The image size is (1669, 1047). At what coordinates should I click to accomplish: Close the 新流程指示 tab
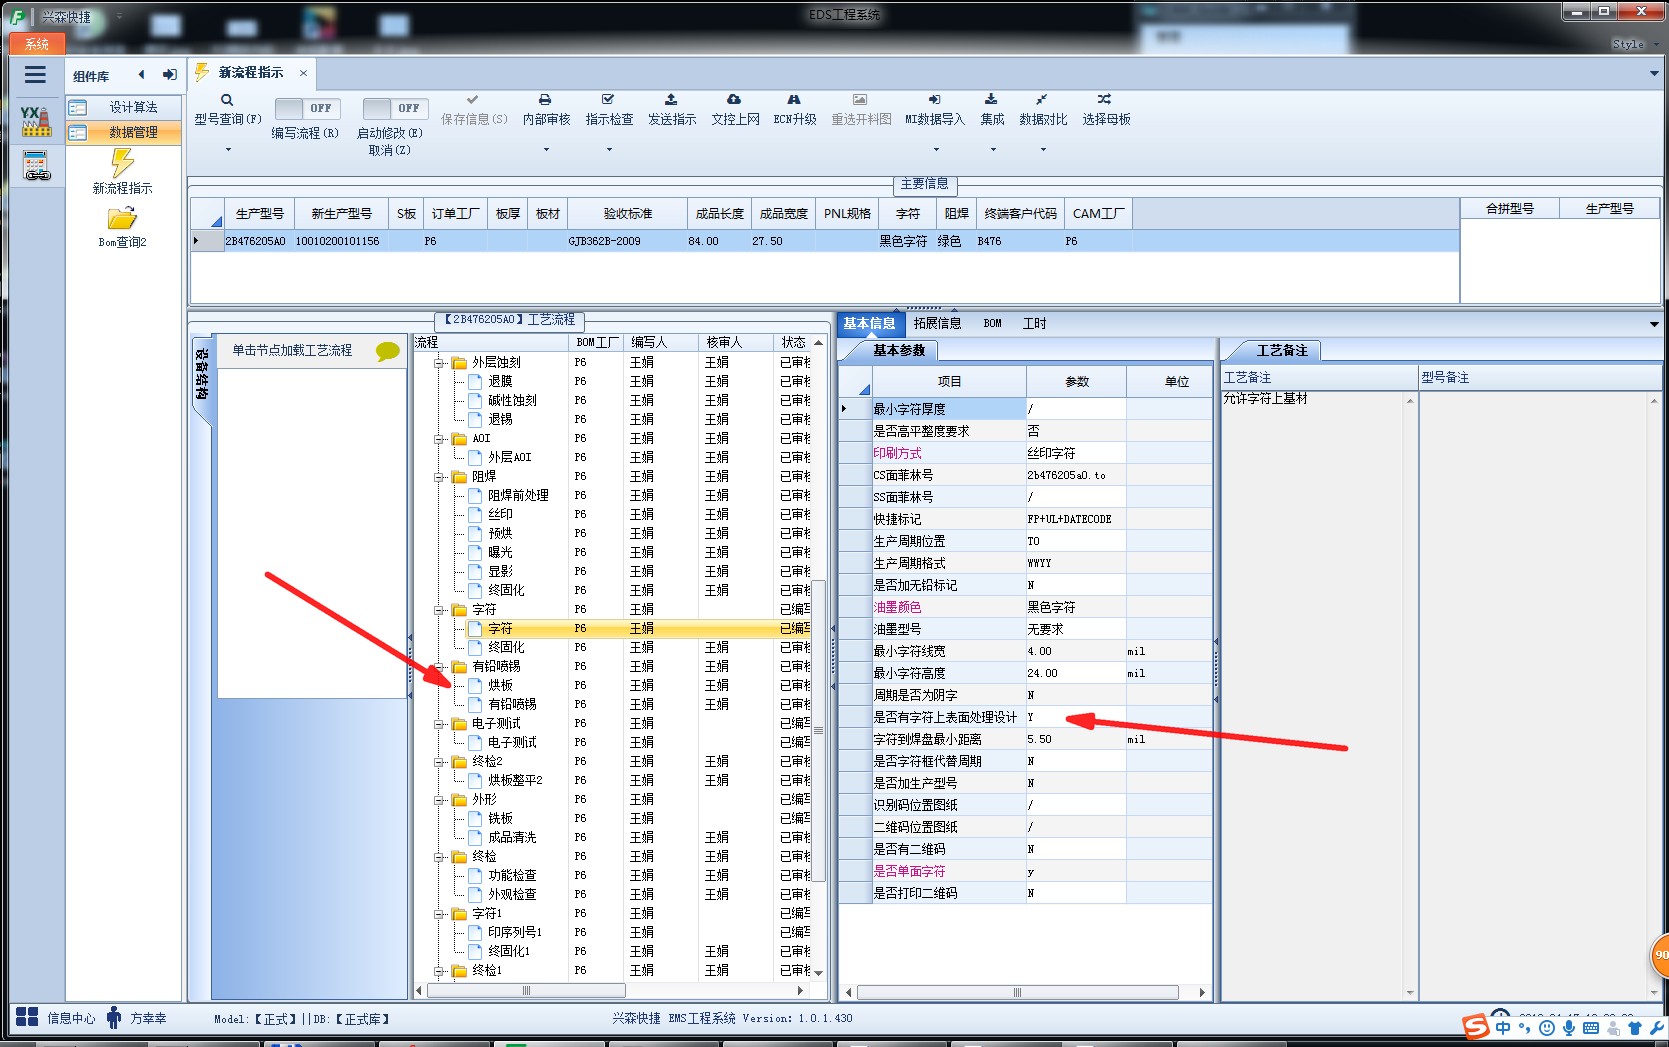click(x=303, y=73)
